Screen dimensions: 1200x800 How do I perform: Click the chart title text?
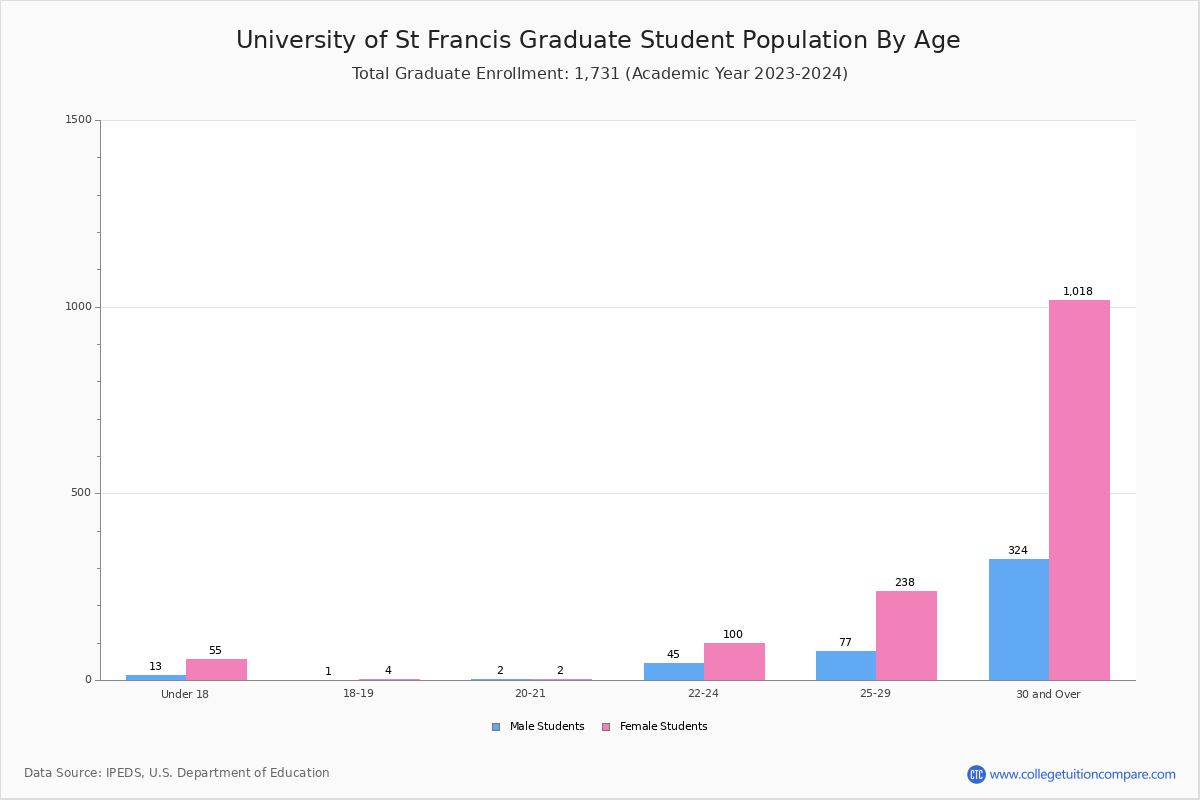coord(598,40)
